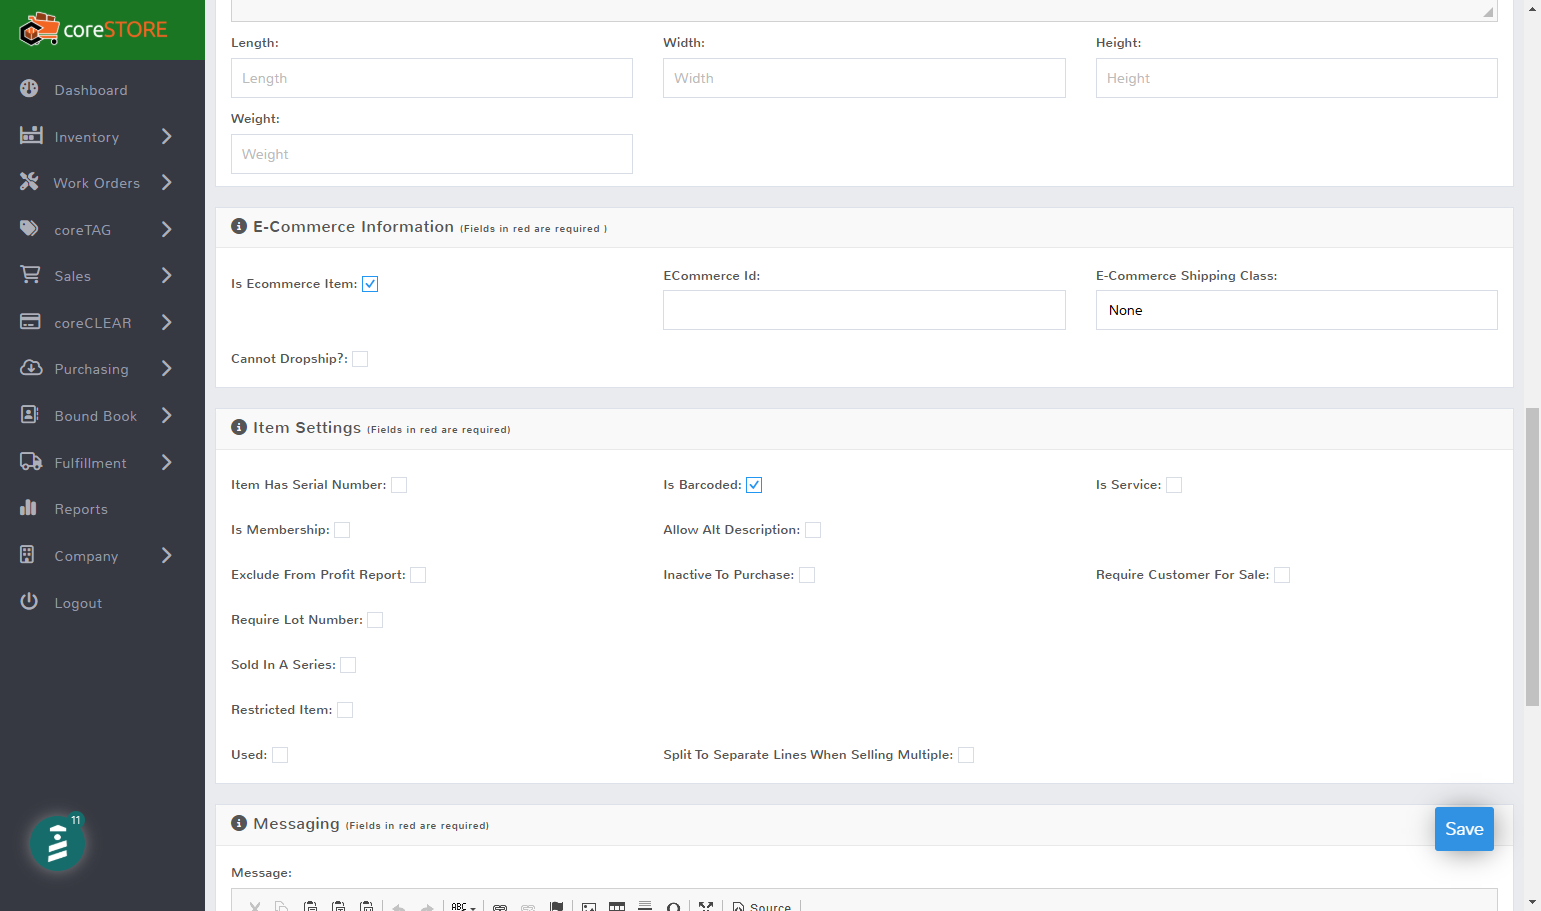Screen dimensions: 1541x911
Task: Expand the coreTAG chevron
Action: coord(166,229)
